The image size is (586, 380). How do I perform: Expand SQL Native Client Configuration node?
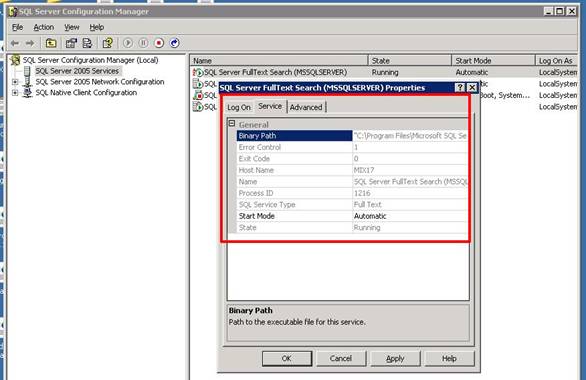[x=15, y=93]
